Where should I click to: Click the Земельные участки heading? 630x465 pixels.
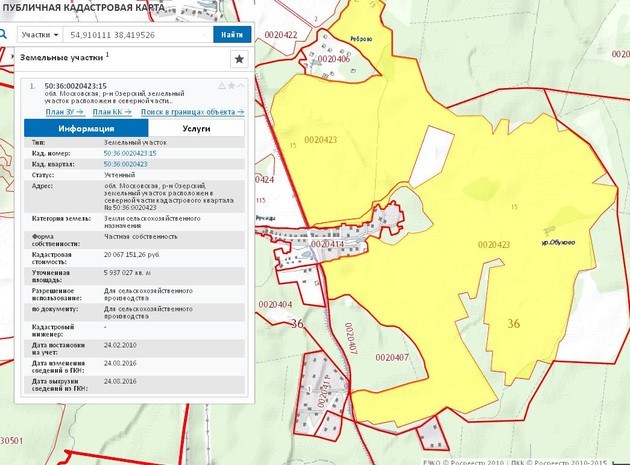click(x=61, y=57)
